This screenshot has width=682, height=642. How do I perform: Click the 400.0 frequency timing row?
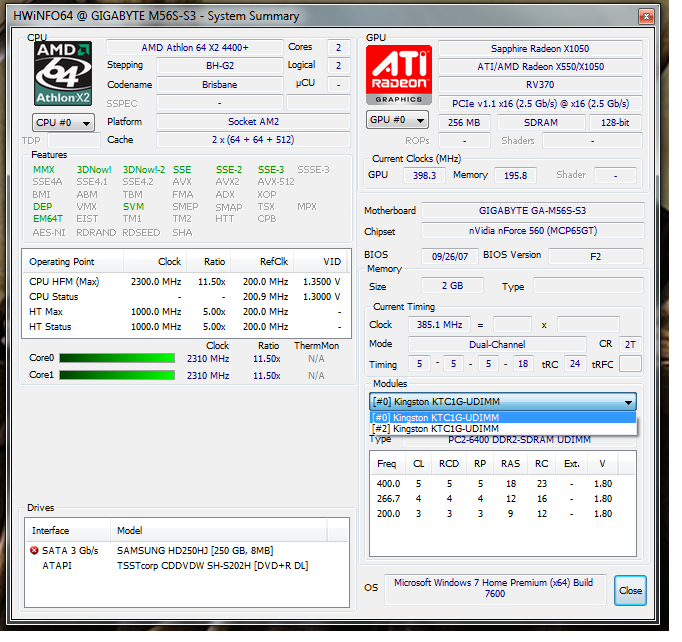tap(502, 483)
